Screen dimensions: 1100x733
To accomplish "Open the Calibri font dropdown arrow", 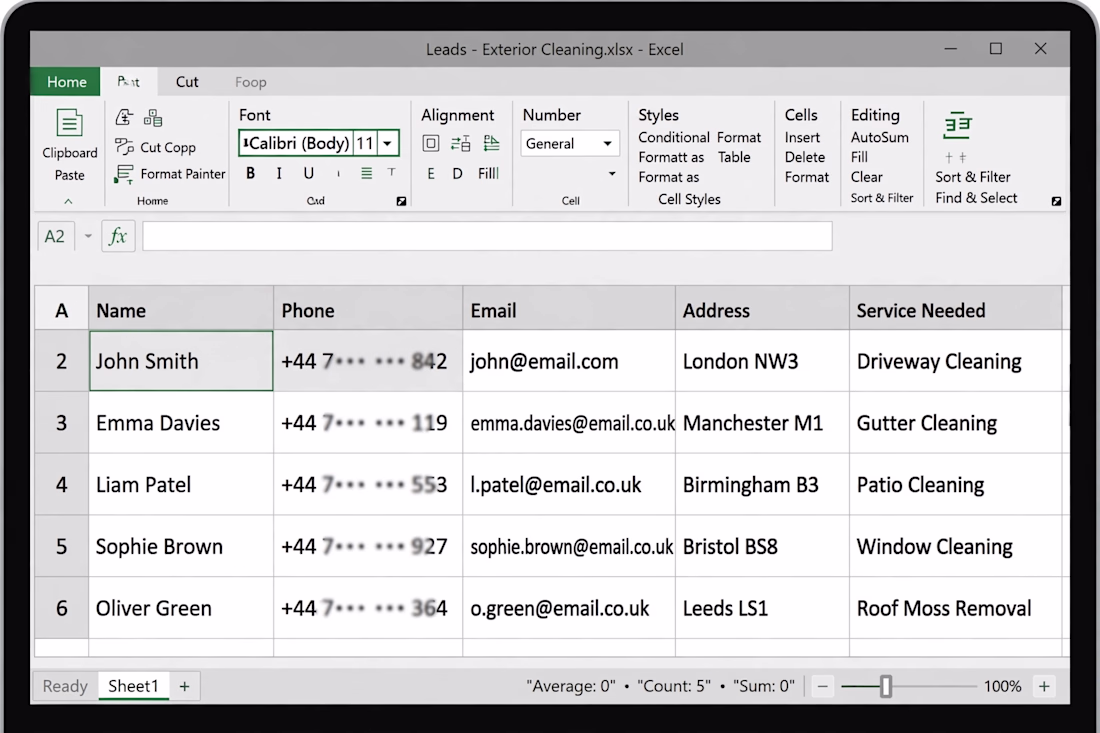I will pyautogui.click(x=387, y=144).
